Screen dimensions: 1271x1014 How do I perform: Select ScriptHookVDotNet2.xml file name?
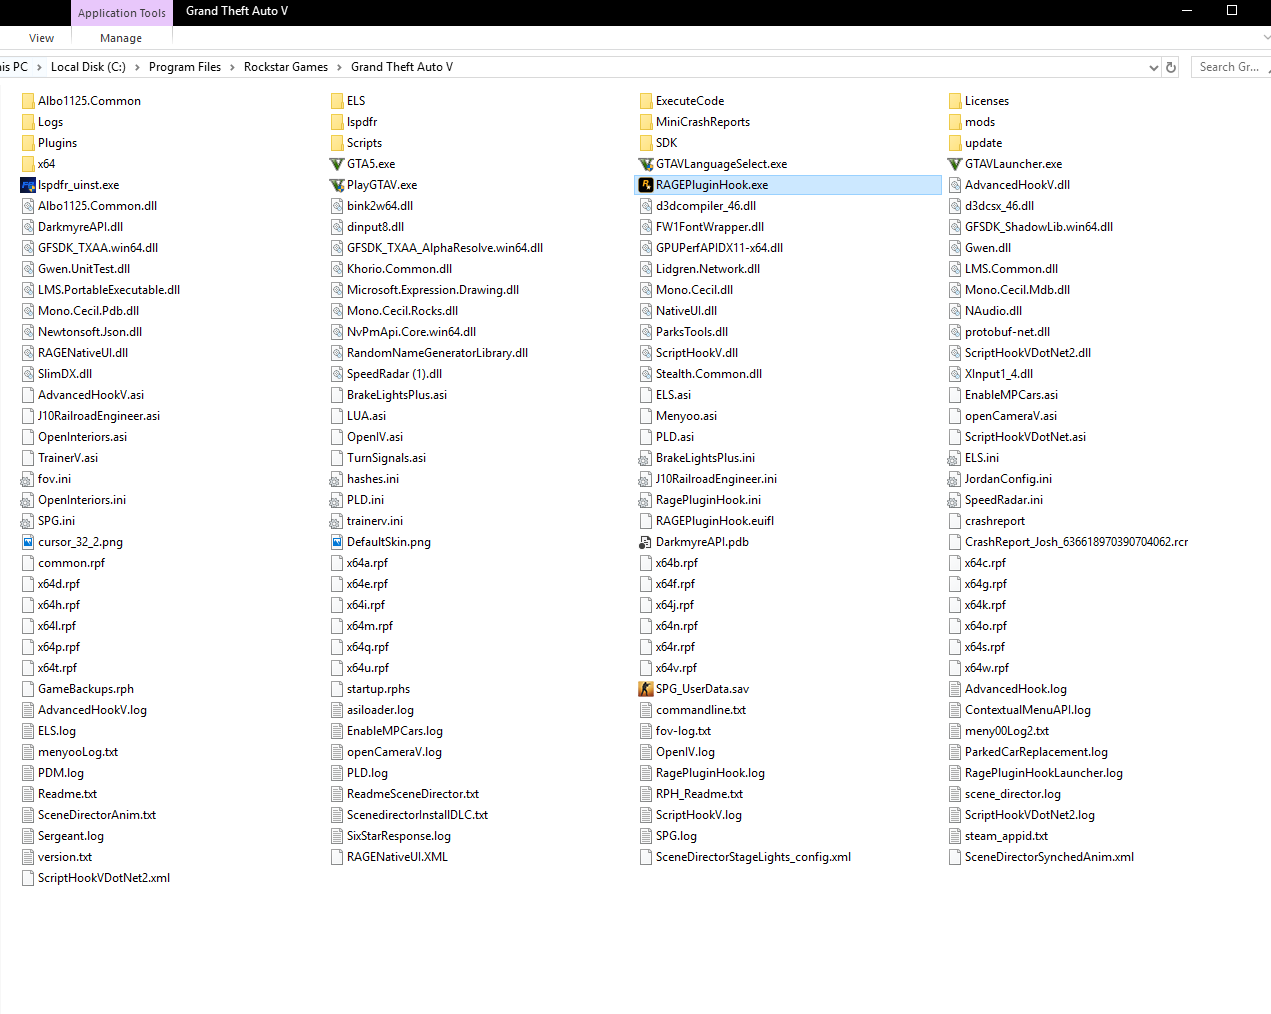pyautogui.click(x=104, y=878)
